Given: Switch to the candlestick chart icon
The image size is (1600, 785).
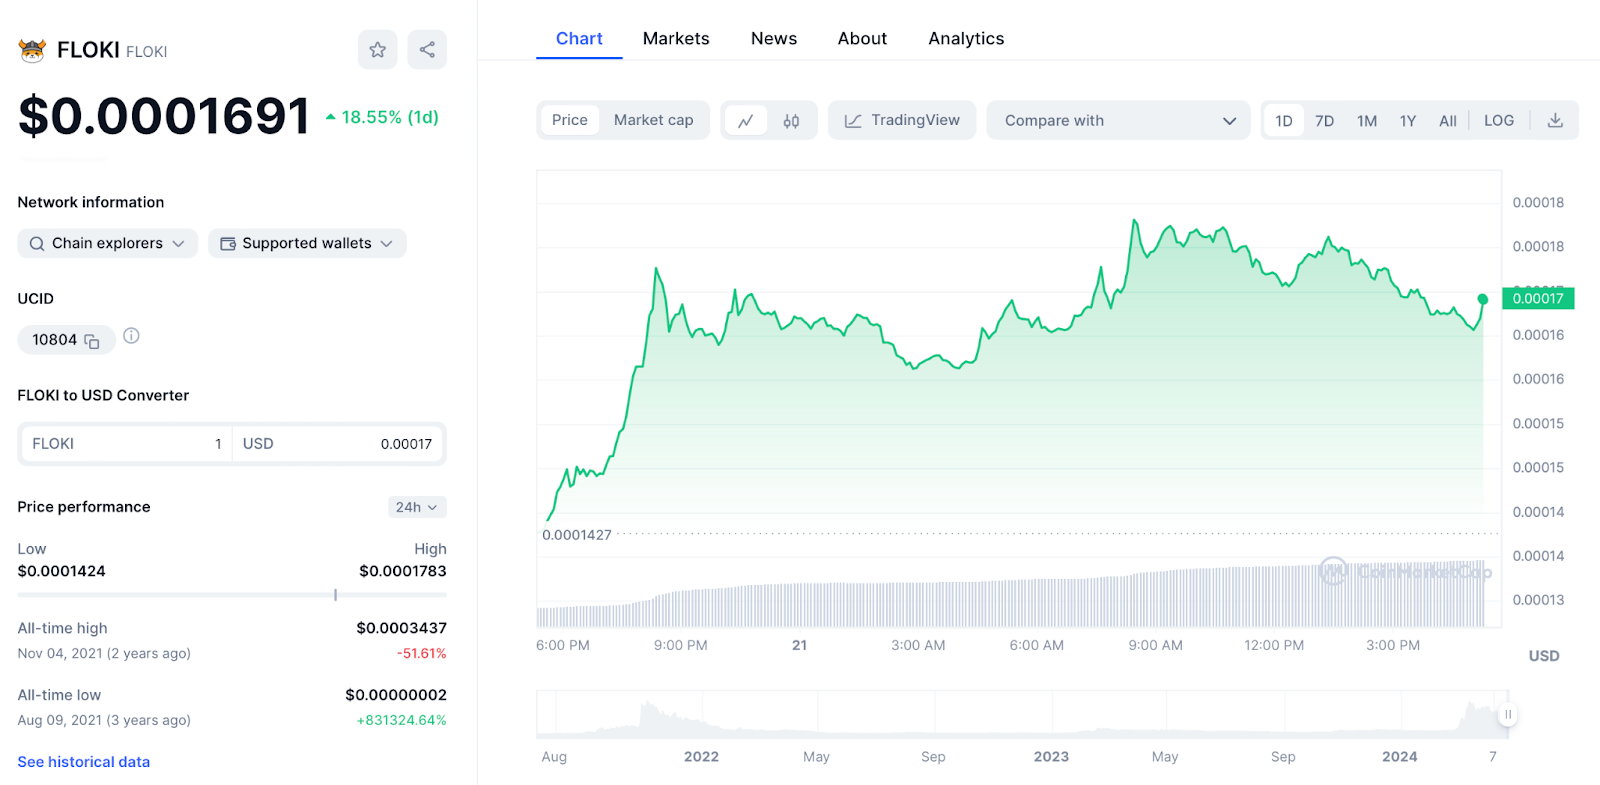Looking at the screenshot, I should point(791,120).
